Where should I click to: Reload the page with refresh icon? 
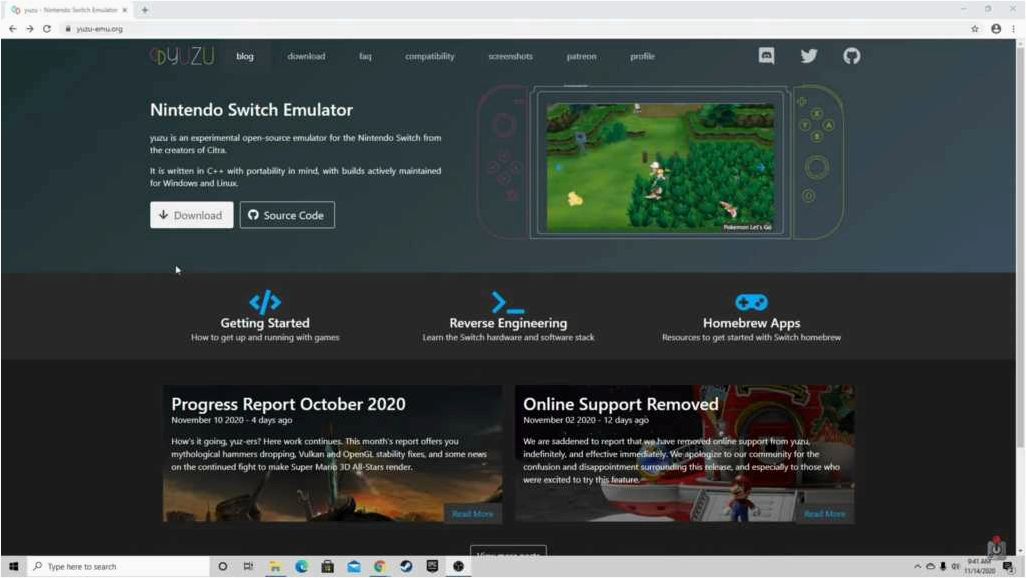tap(46, 29)
